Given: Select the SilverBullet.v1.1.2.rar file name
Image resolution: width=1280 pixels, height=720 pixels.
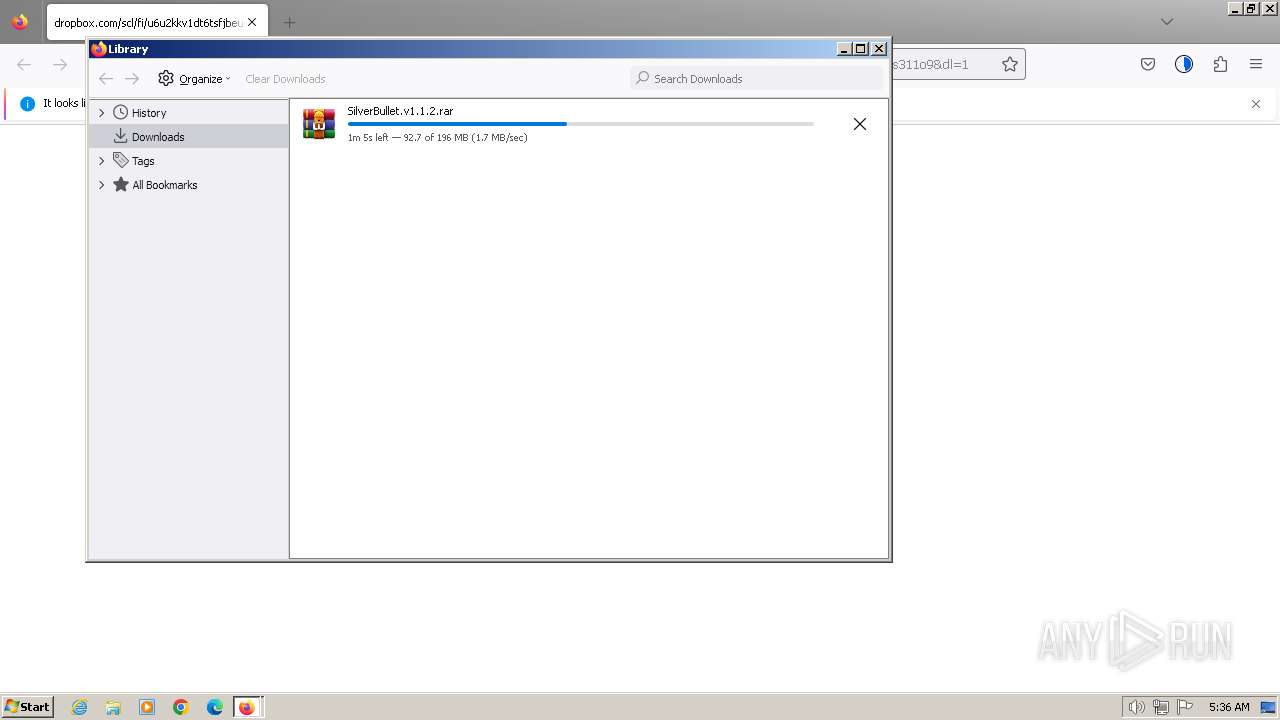Looking at the screenshot, I should point(400,111).
